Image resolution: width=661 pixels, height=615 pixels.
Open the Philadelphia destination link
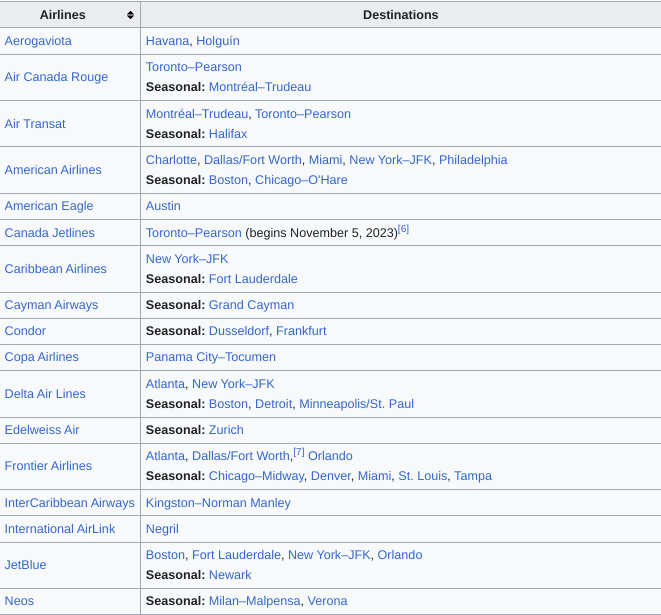[473, 160]
